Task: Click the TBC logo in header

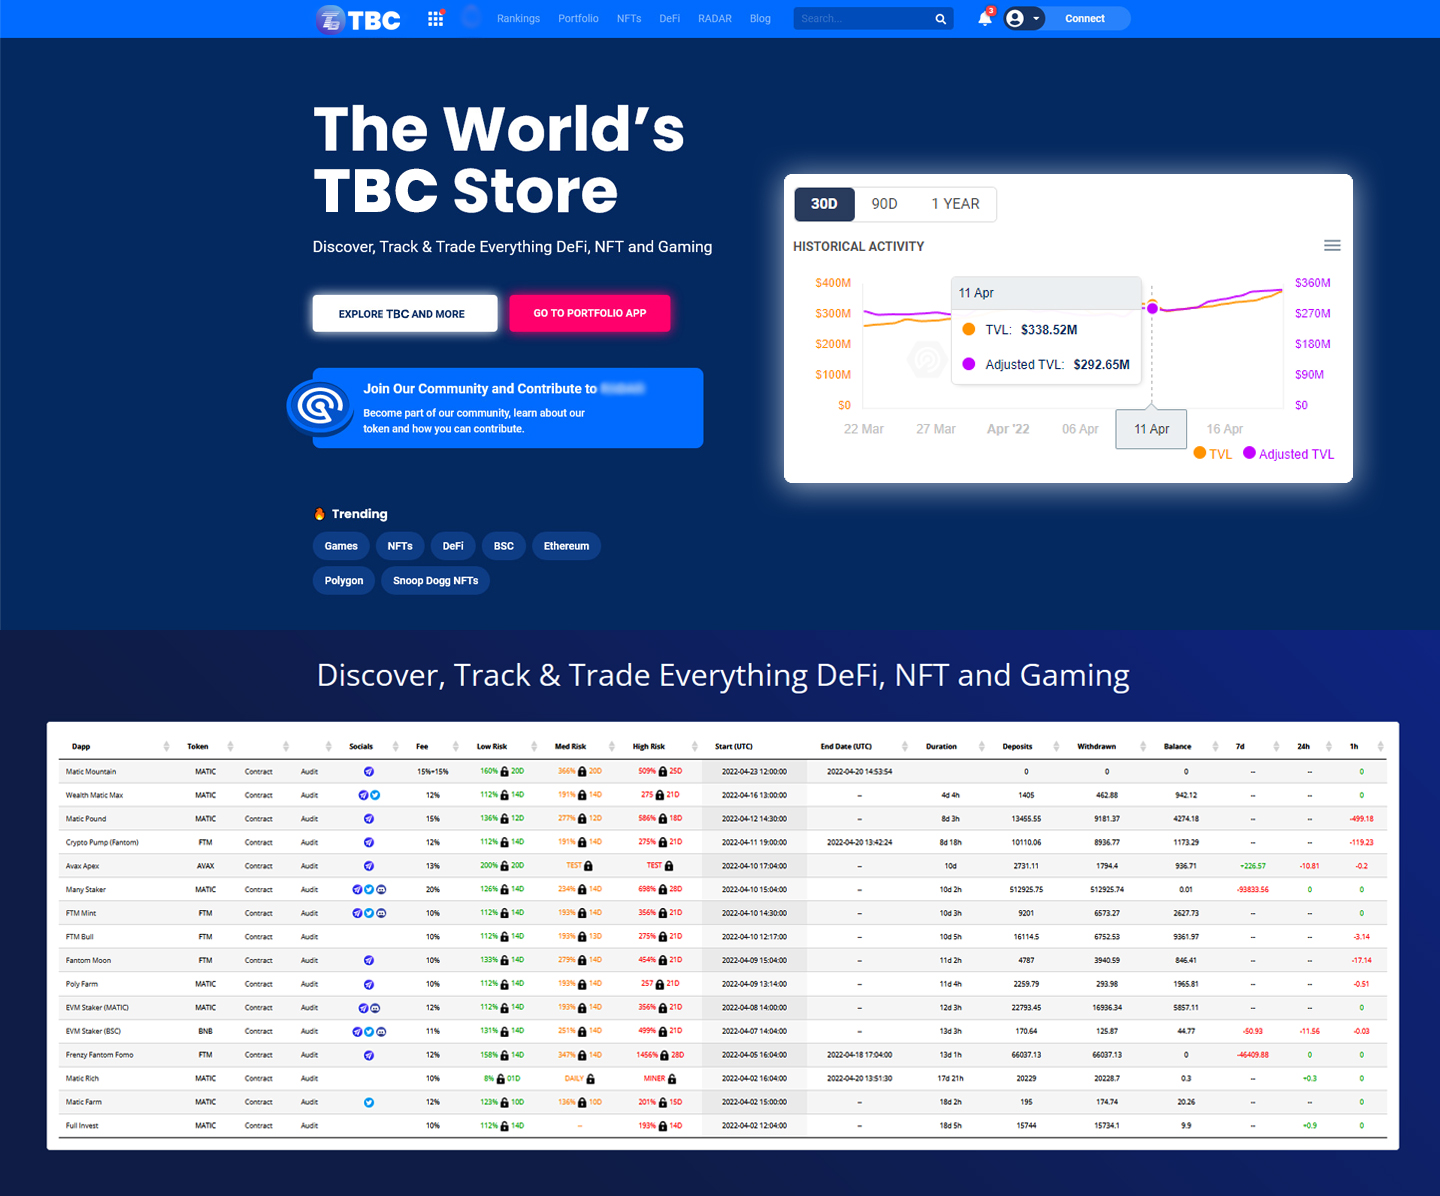Action: (359, 19)
